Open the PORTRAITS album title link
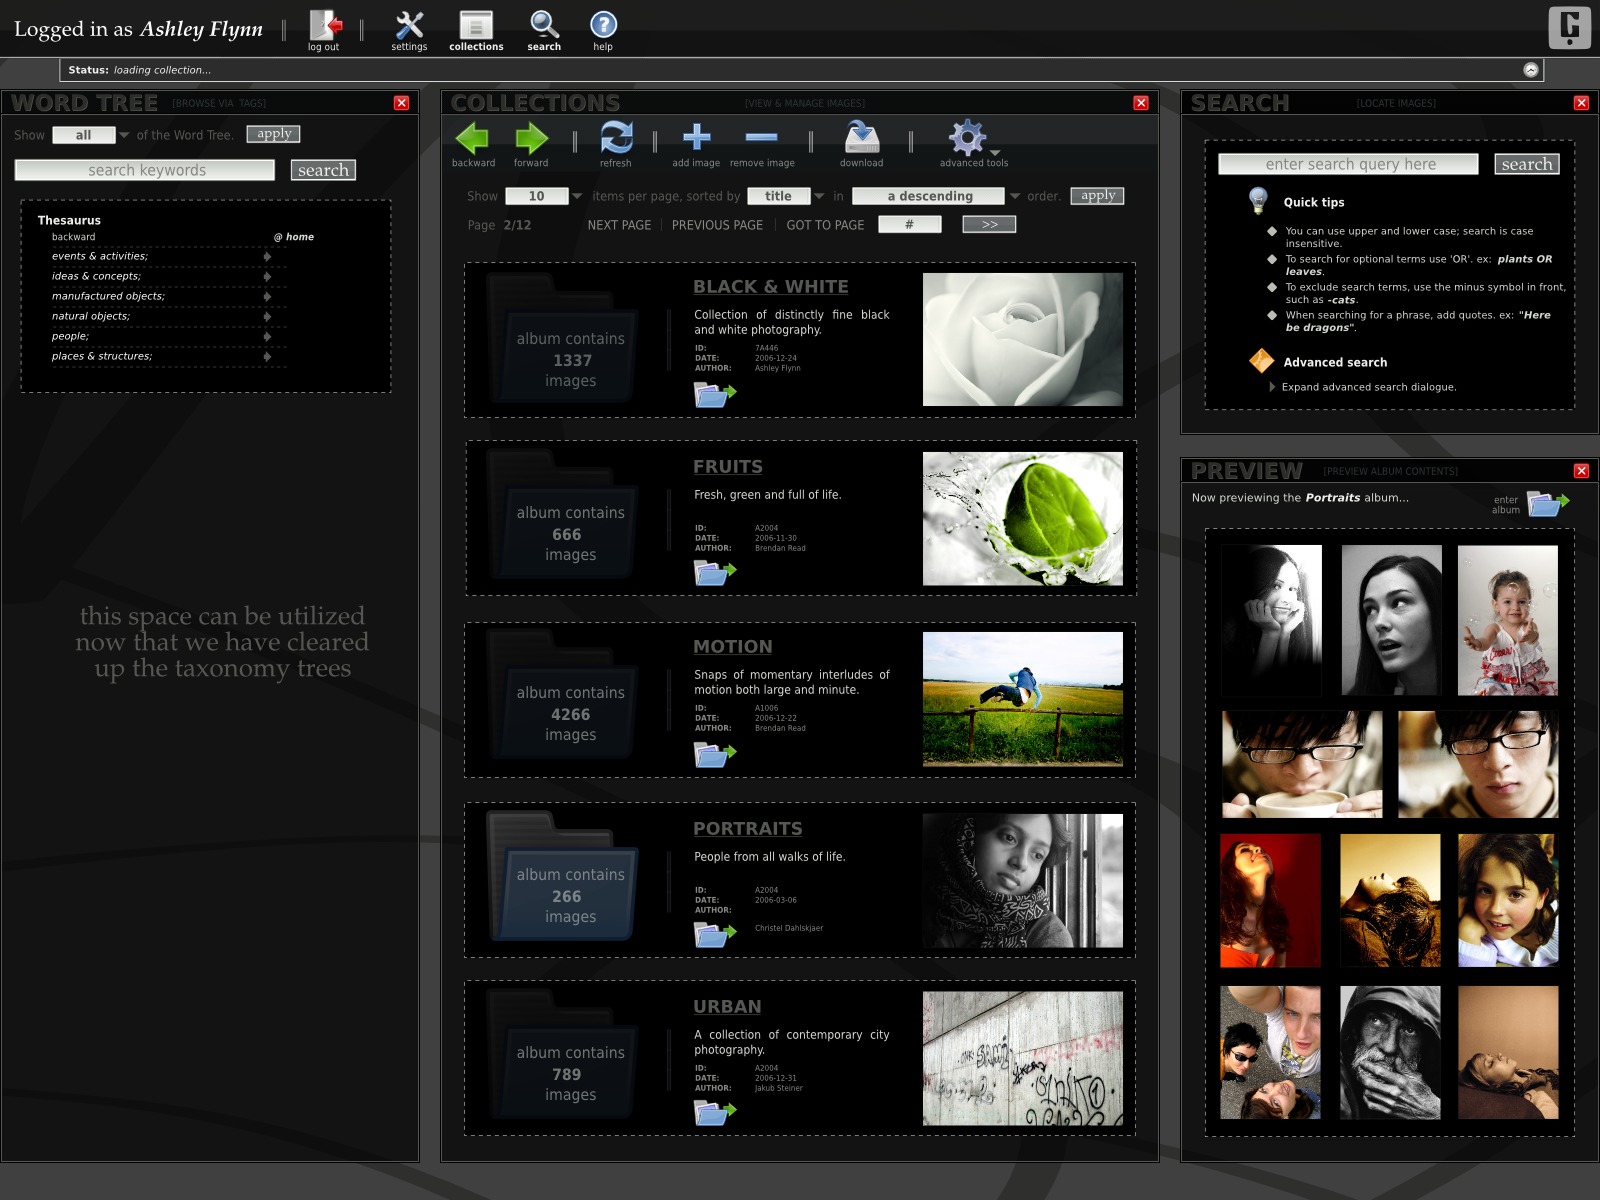1600x1200 pixels. click(x=748, y=828)
